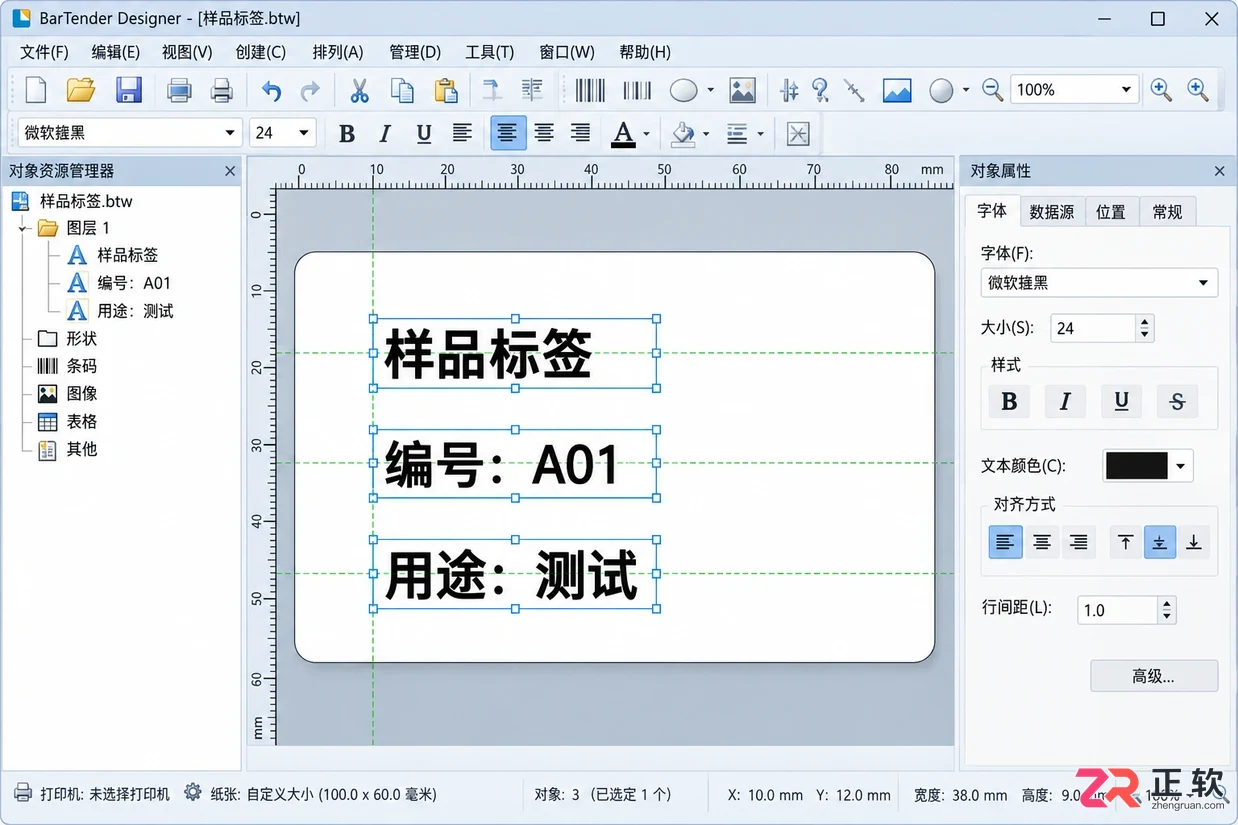Image resolution: width=1238 pixels, height=825 pixels.
Task: Toggle italic in the 样式 group
Action: (x=1065, y=401)
